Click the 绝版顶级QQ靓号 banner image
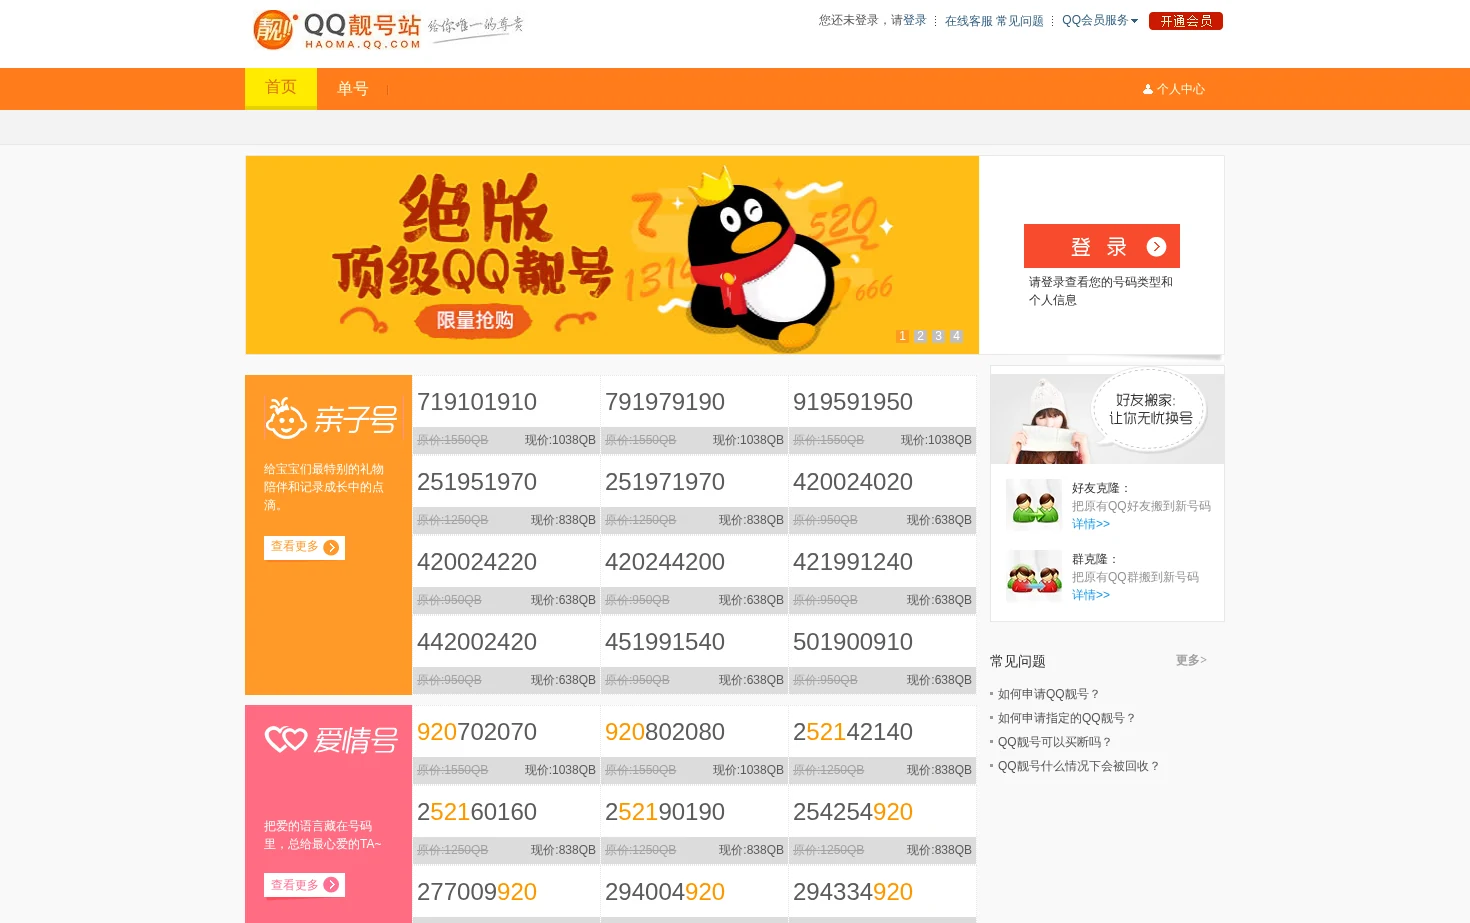The width and height of the screenshot is (1470, 923). 612,255
